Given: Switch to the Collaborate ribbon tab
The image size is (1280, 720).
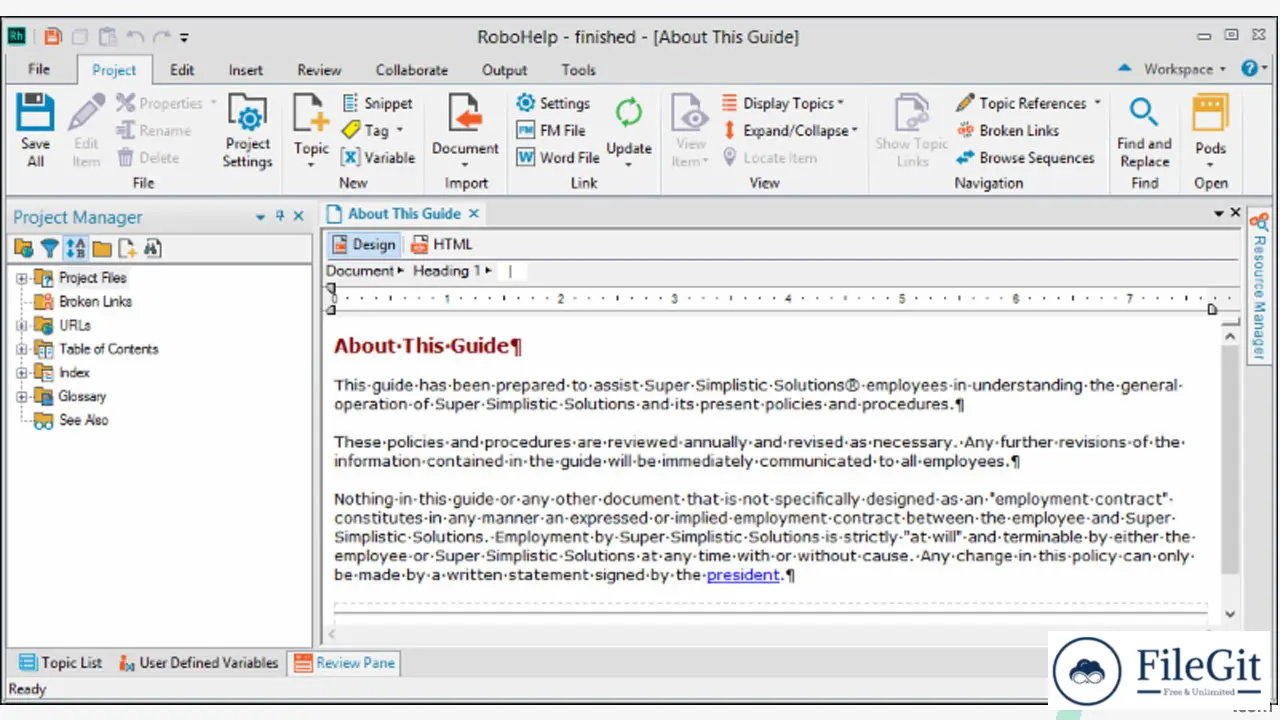Looking at the screenshot, I should pyautogui.click(x=412, y=70).
